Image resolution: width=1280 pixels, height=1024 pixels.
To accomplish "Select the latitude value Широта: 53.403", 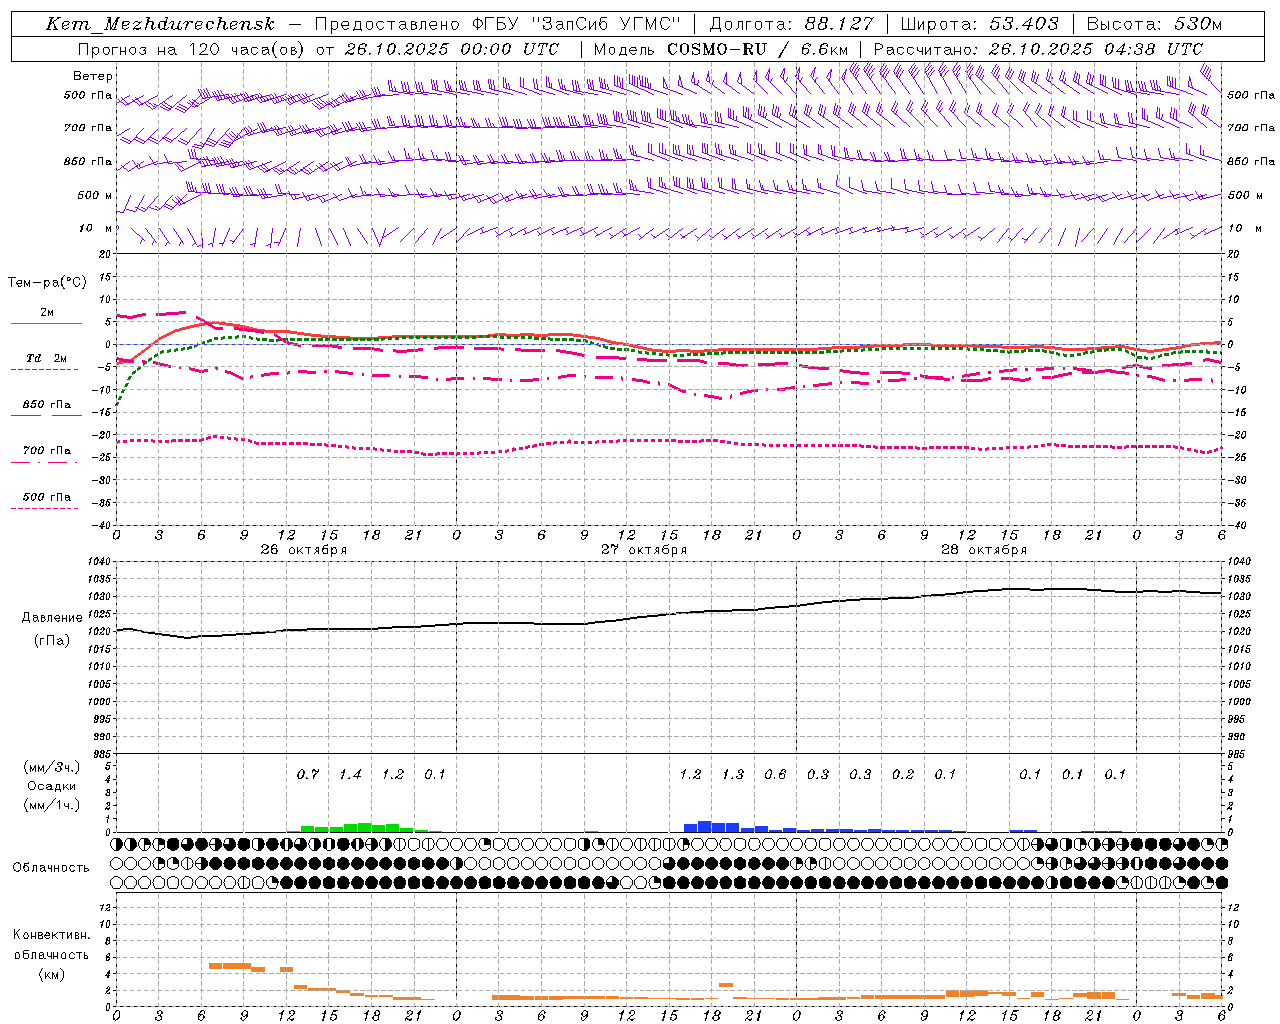I will click(980, 24).
